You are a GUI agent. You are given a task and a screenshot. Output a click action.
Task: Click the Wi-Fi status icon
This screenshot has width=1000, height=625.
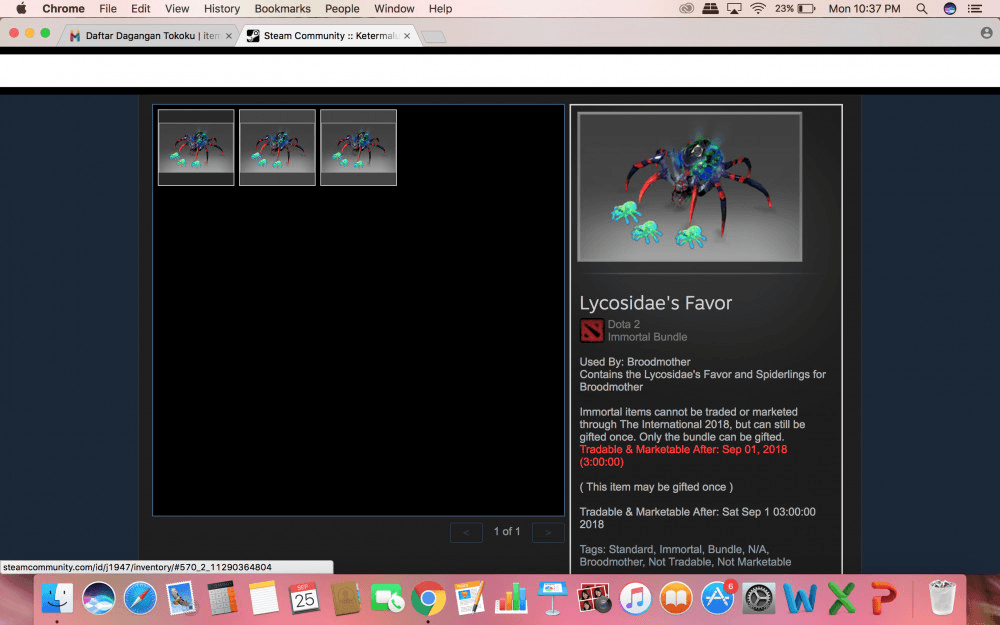758,9
